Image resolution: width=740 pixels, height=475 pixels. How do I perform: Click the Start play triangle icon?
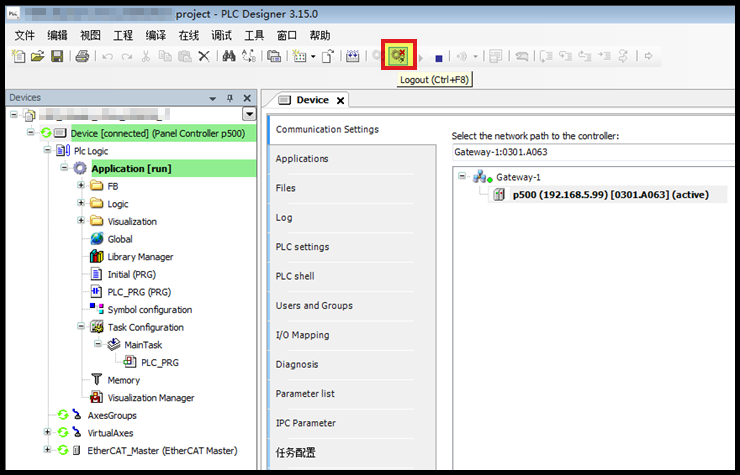[x=420, y=58]
